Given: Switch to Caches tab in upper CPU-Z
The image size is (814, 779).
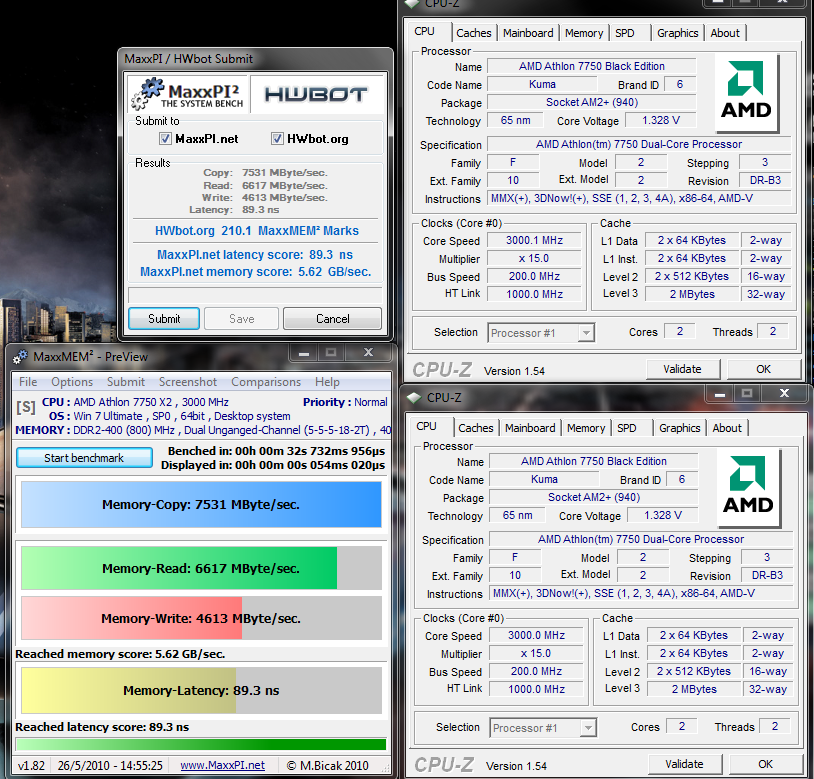Looking at the screenshot, I should point(473,33).
